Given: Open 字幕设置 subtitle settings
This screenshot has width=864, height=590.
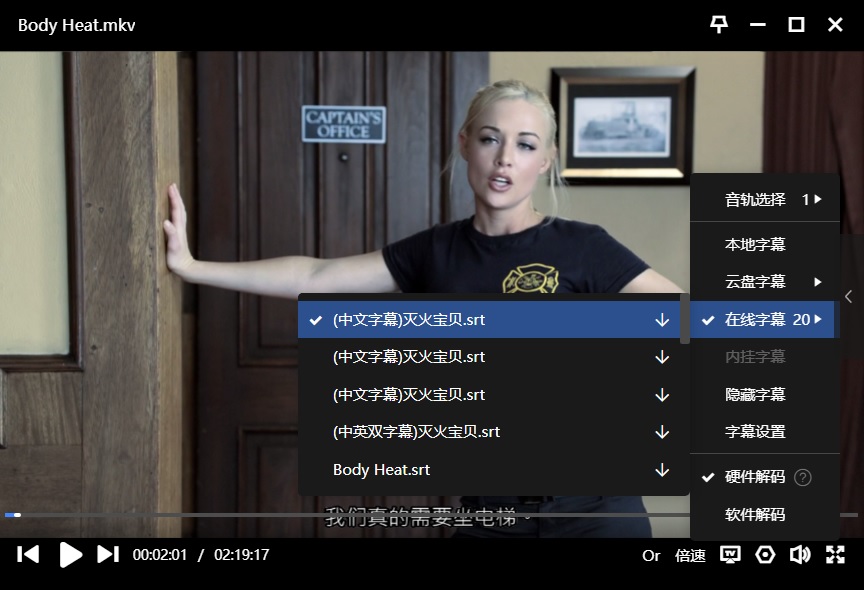Looking at the screenshot, I should click(755, 432).
